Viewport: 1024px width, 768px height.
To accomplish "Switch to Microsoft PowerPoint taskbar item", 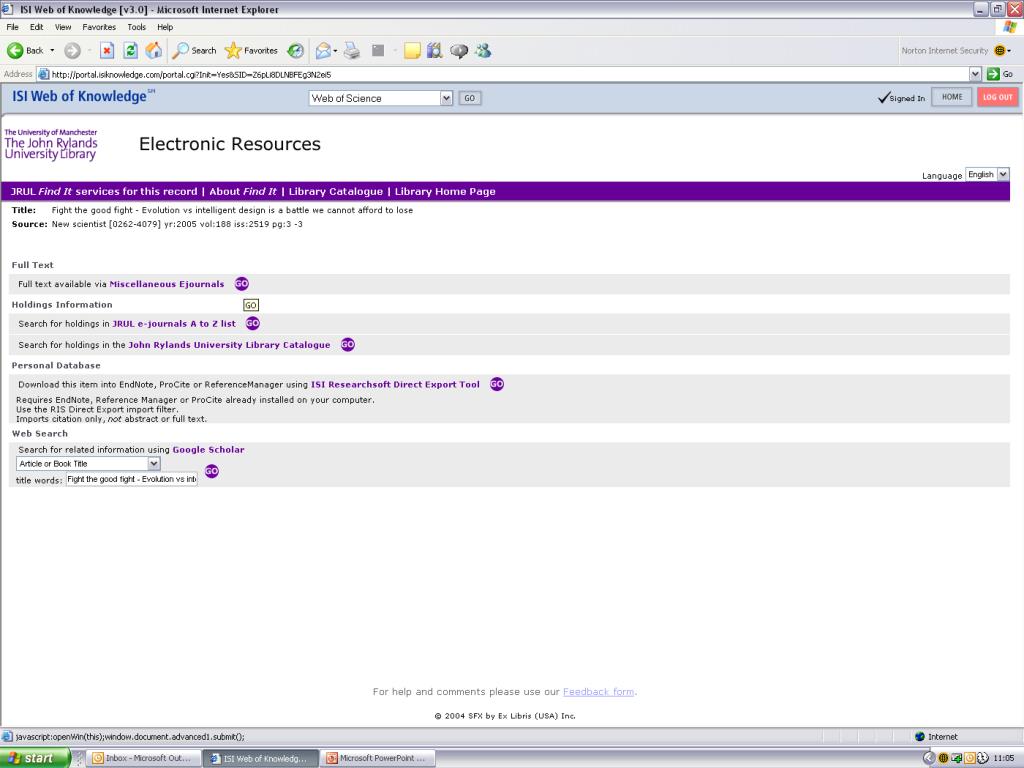I will click(x=379, y=758).
